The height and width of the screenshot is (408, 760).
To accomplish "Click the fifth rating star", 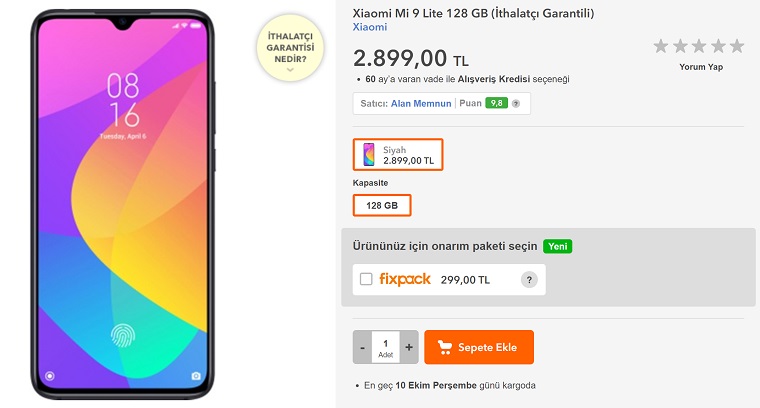I will click(x=737, y=46).
